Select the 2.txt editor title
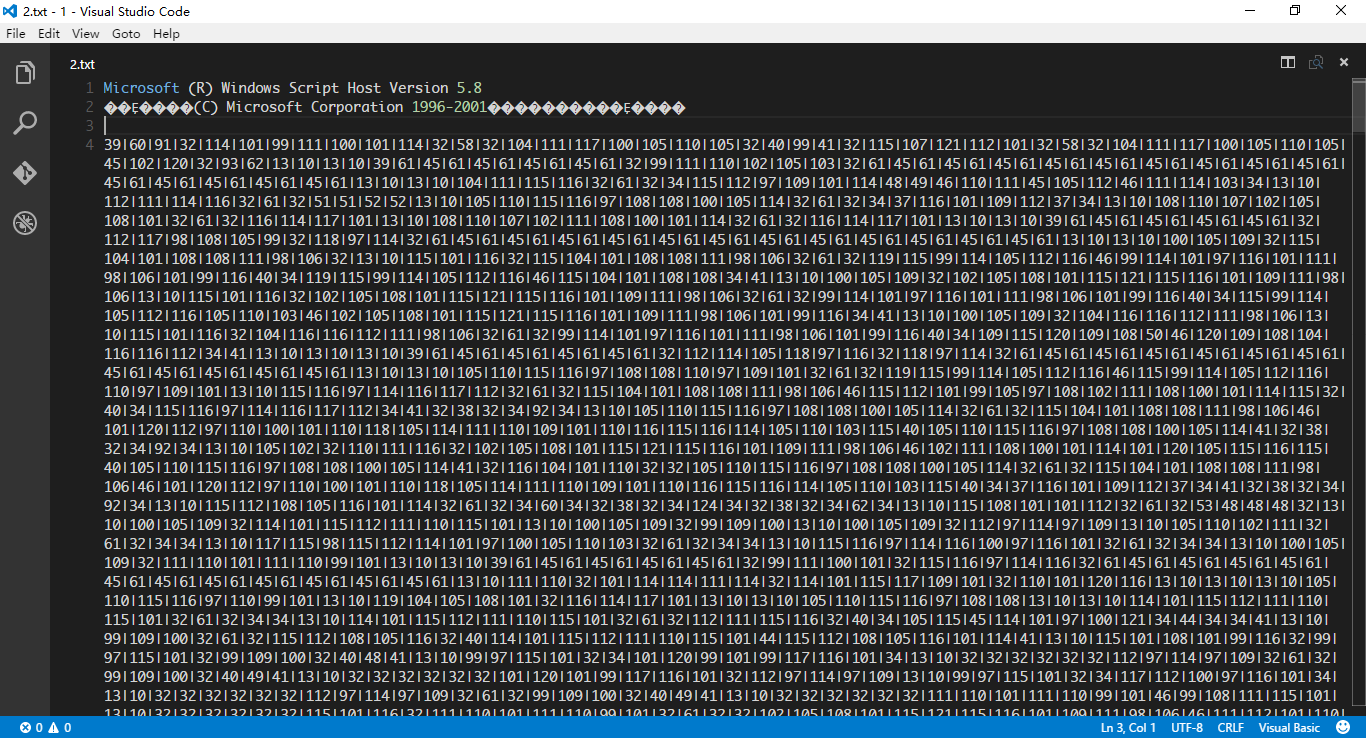The image size is (1366, 738). [x=82, y=63]
